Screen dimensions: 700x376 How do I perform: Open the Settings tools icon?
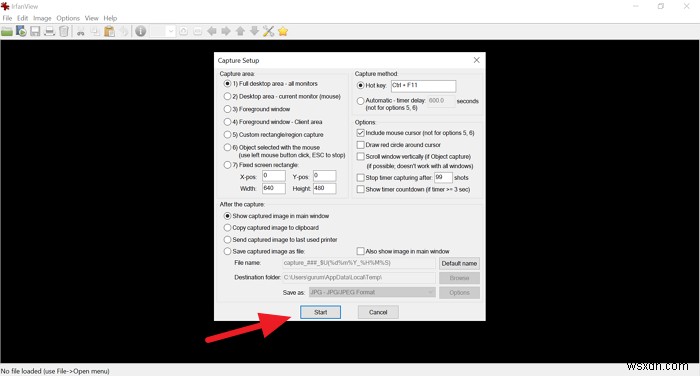(x=268, y=31)
